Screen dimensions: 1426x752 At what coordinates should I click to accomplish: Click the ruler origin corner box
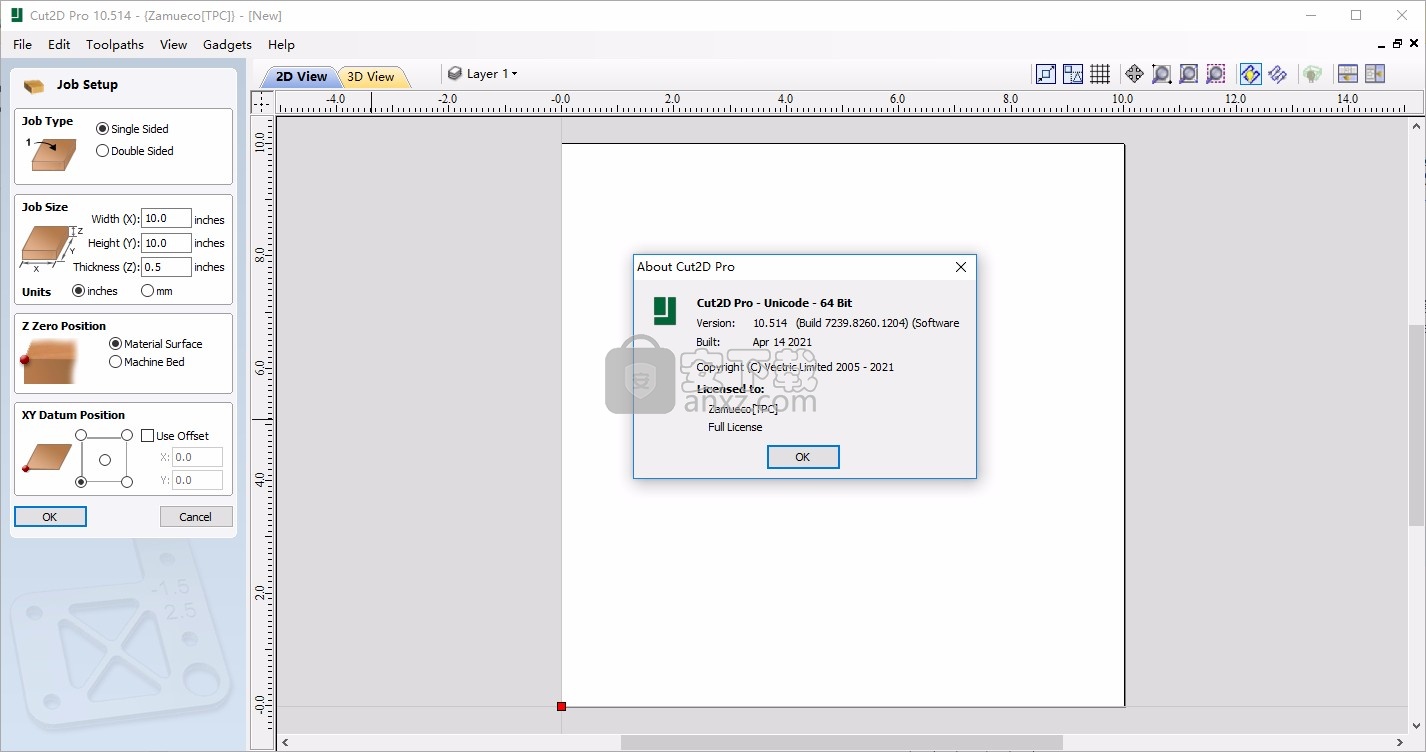point(261,102)
